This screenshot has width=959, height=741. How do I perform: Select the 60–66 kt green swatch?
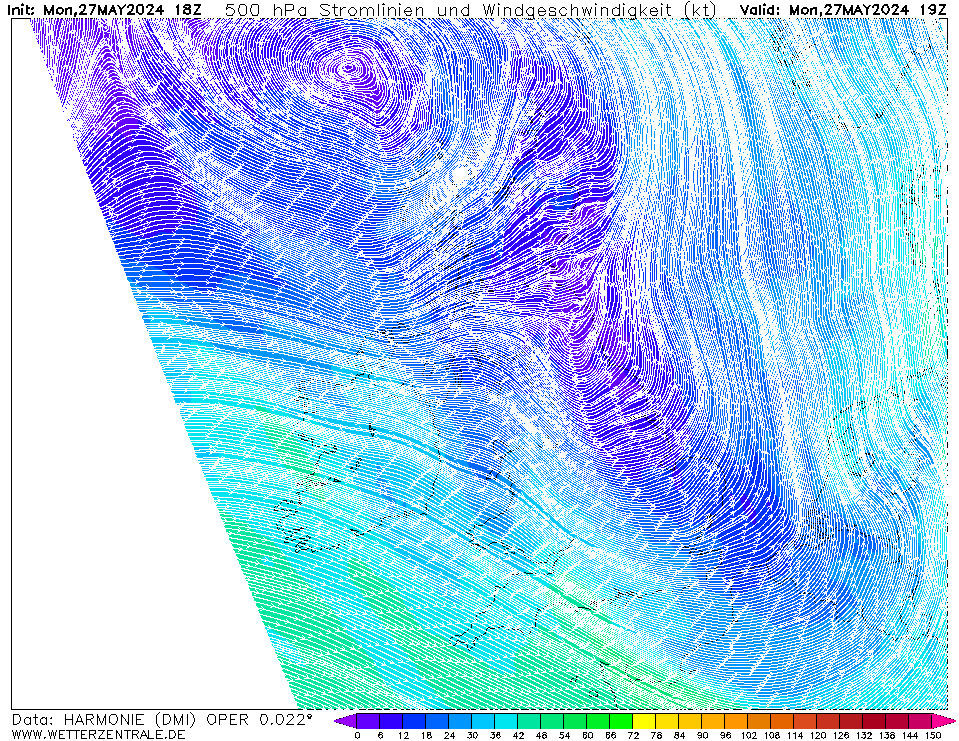tap(598, 721)
